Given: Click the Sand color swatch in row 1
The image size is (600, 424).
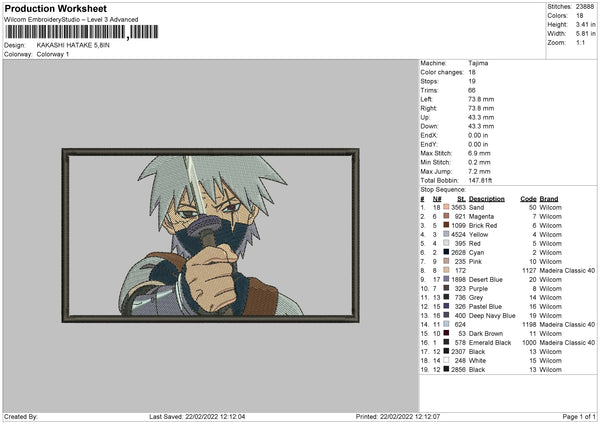Looking at the screenshot, I should coord(446,207).
